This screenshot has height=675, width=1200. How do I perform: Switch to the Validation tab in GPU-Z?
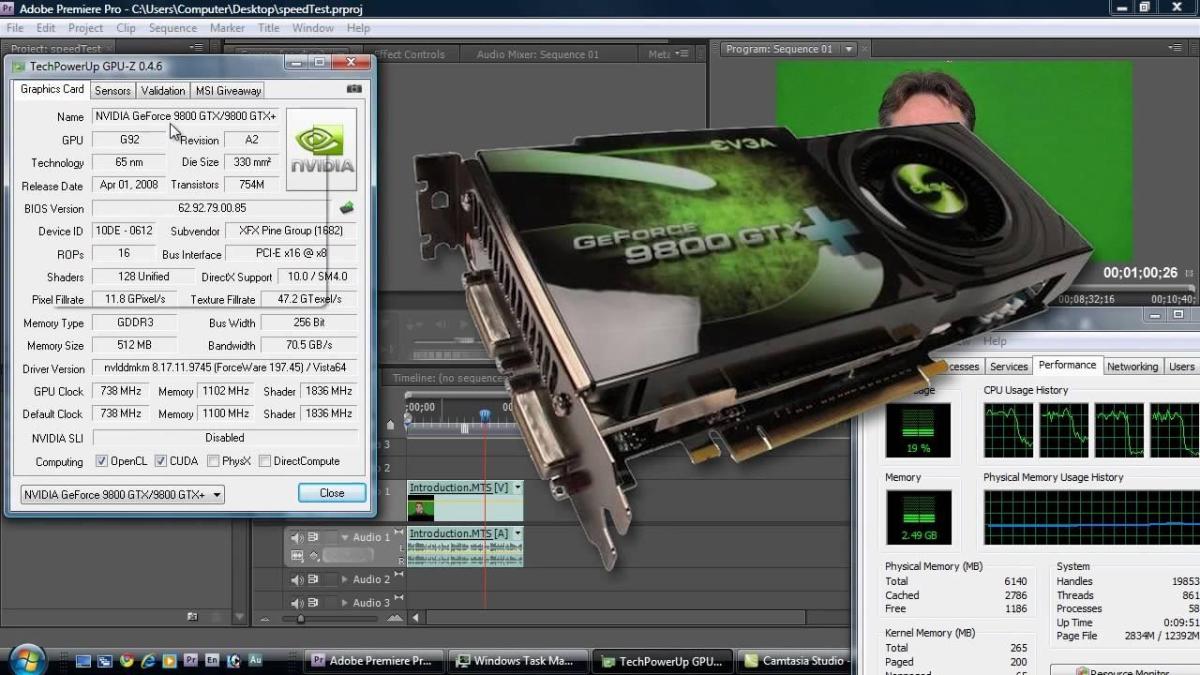(163, 90)
